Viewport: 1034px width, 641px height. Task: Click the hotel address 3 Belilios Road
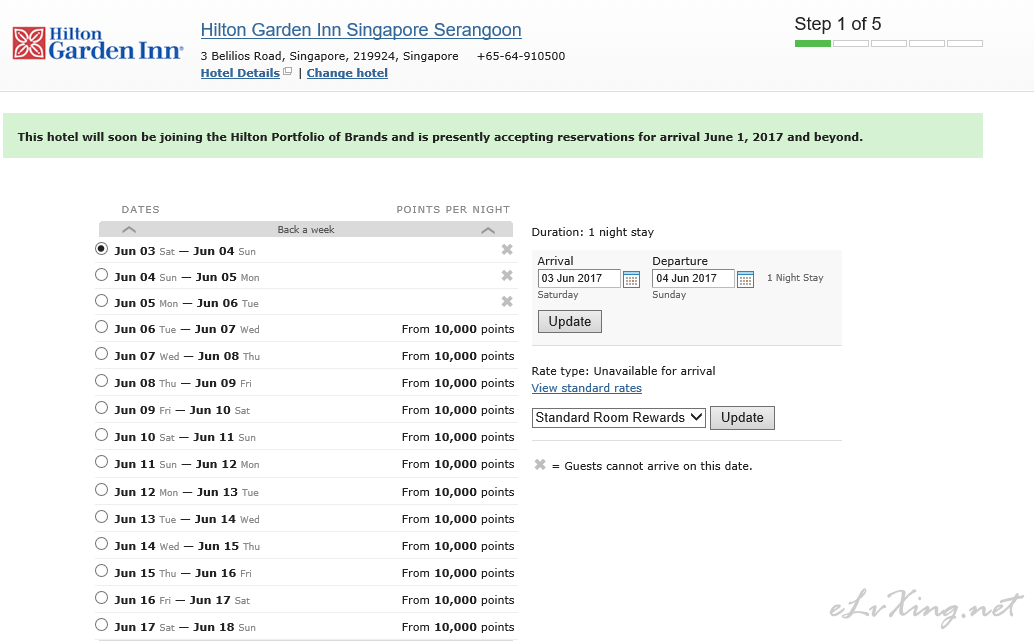(329, 56)
